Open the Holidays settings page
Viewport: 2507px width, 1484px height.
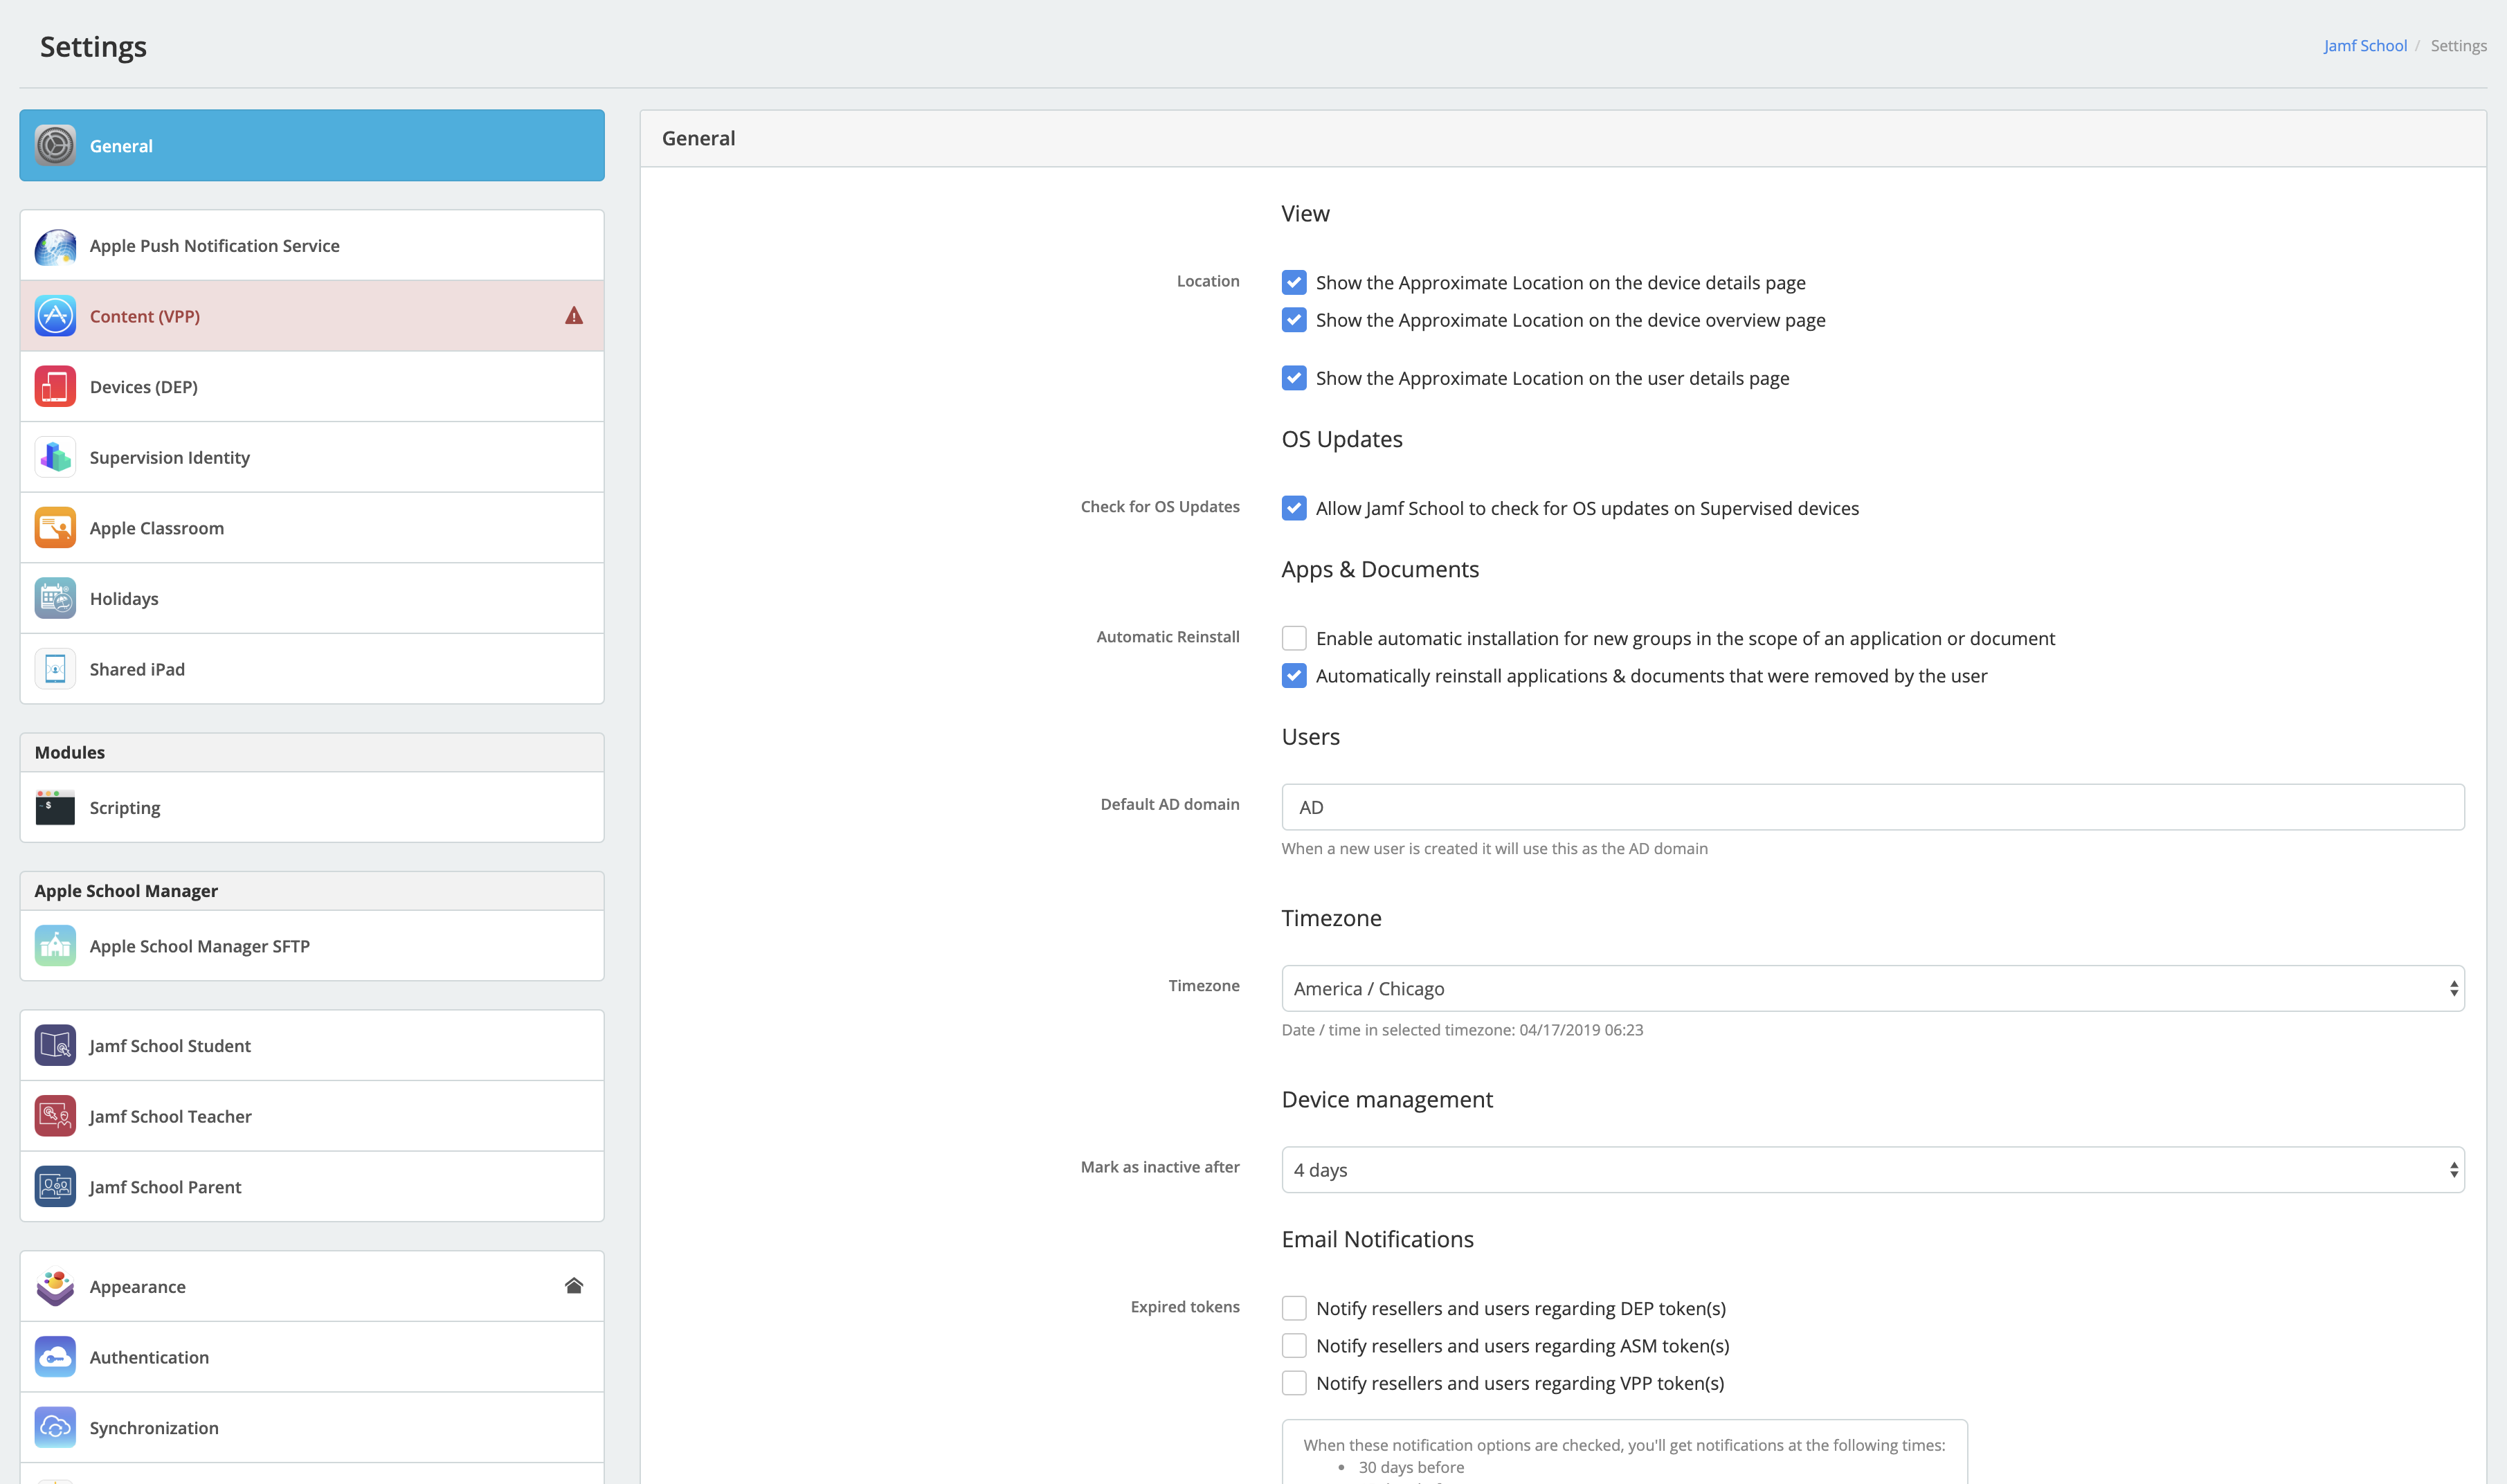click(x=312, y=599)
